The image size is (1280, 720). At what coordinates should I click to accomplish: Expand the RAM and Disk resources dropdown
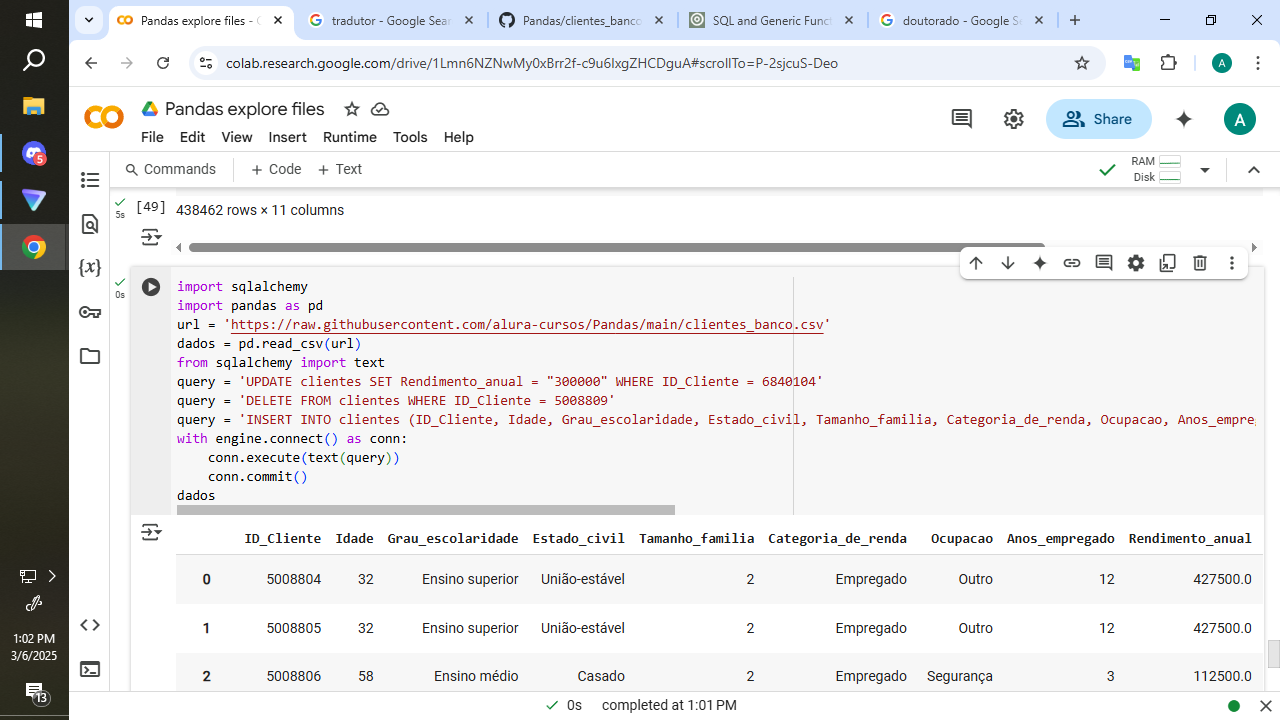[x=1205, y=170]
